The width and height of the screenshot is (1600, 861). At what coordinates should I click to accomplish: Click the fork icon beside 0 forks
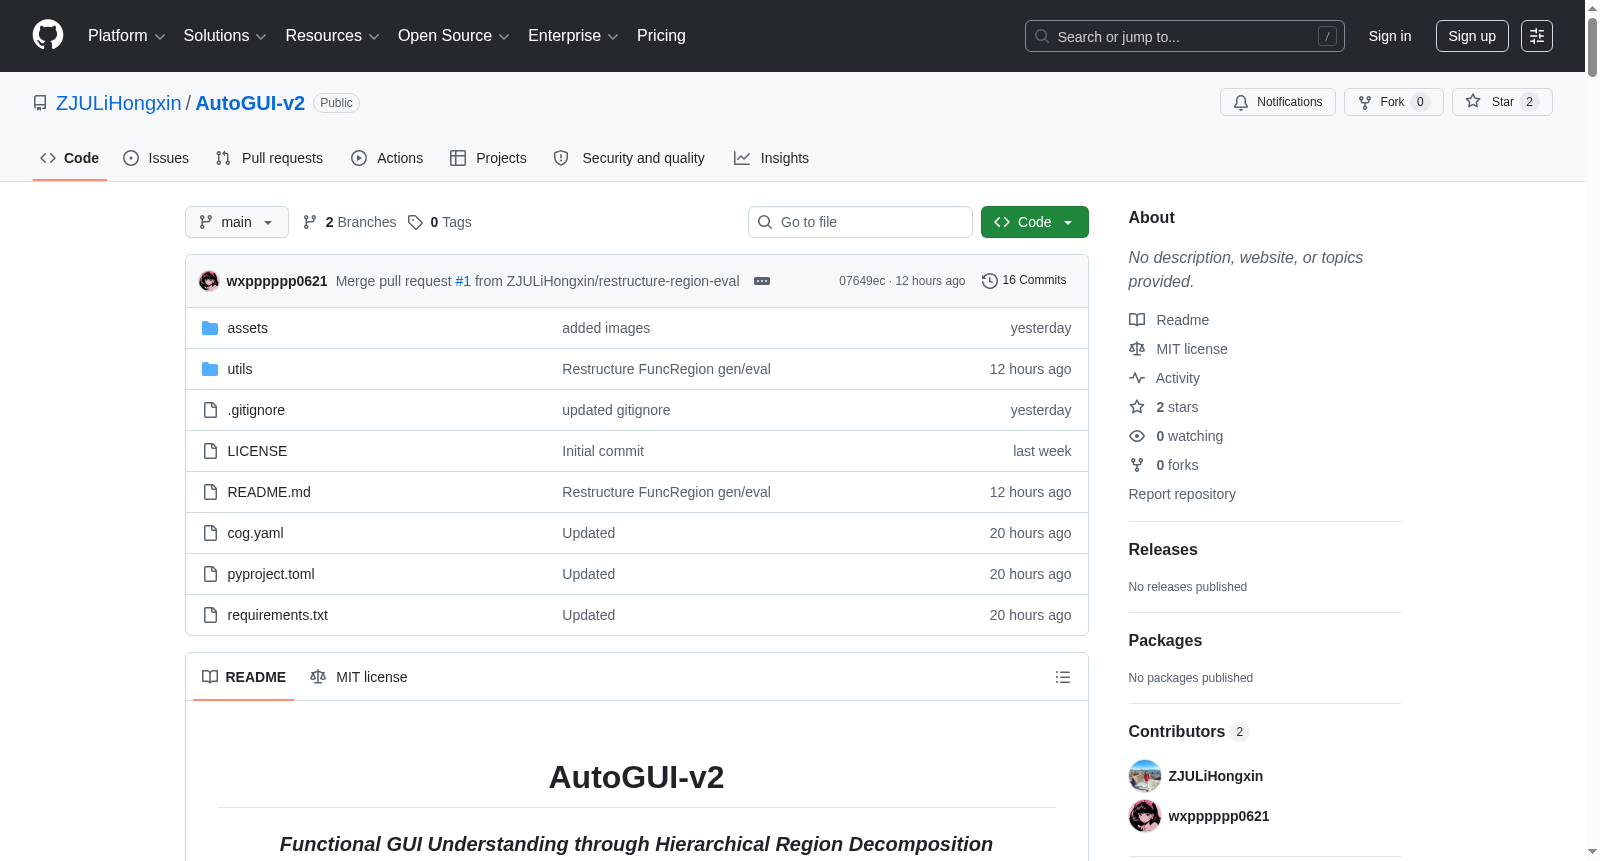(x=1137, y=465)
